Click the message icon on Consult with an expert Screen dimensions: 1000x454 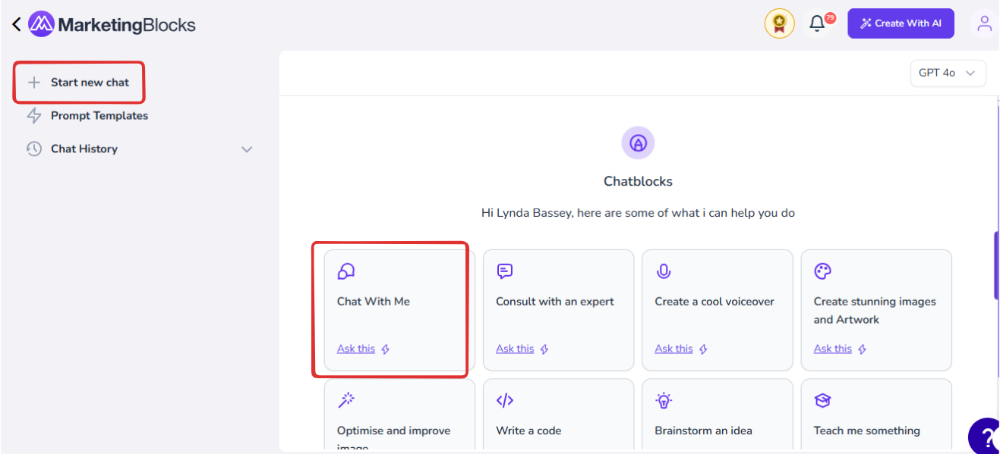[504, 272]
